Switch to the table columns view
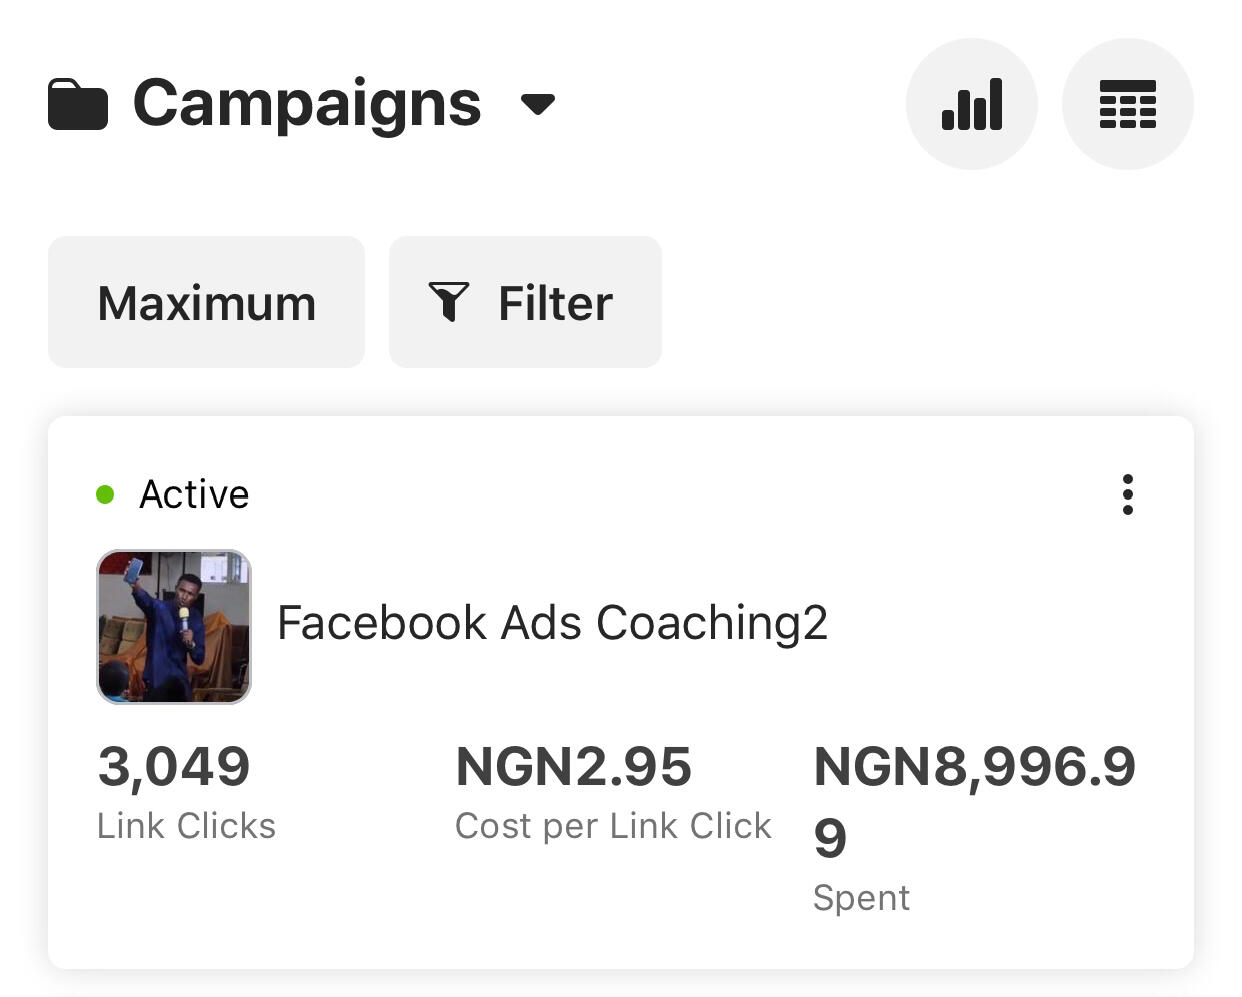Viewport: 1242px width, 997px height. point(1128,104)
